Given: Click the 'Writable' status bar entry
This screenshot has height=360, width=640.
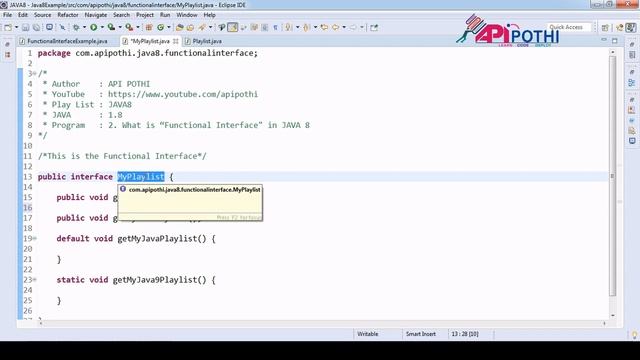Looking at the screenshot, I should 368,334.
